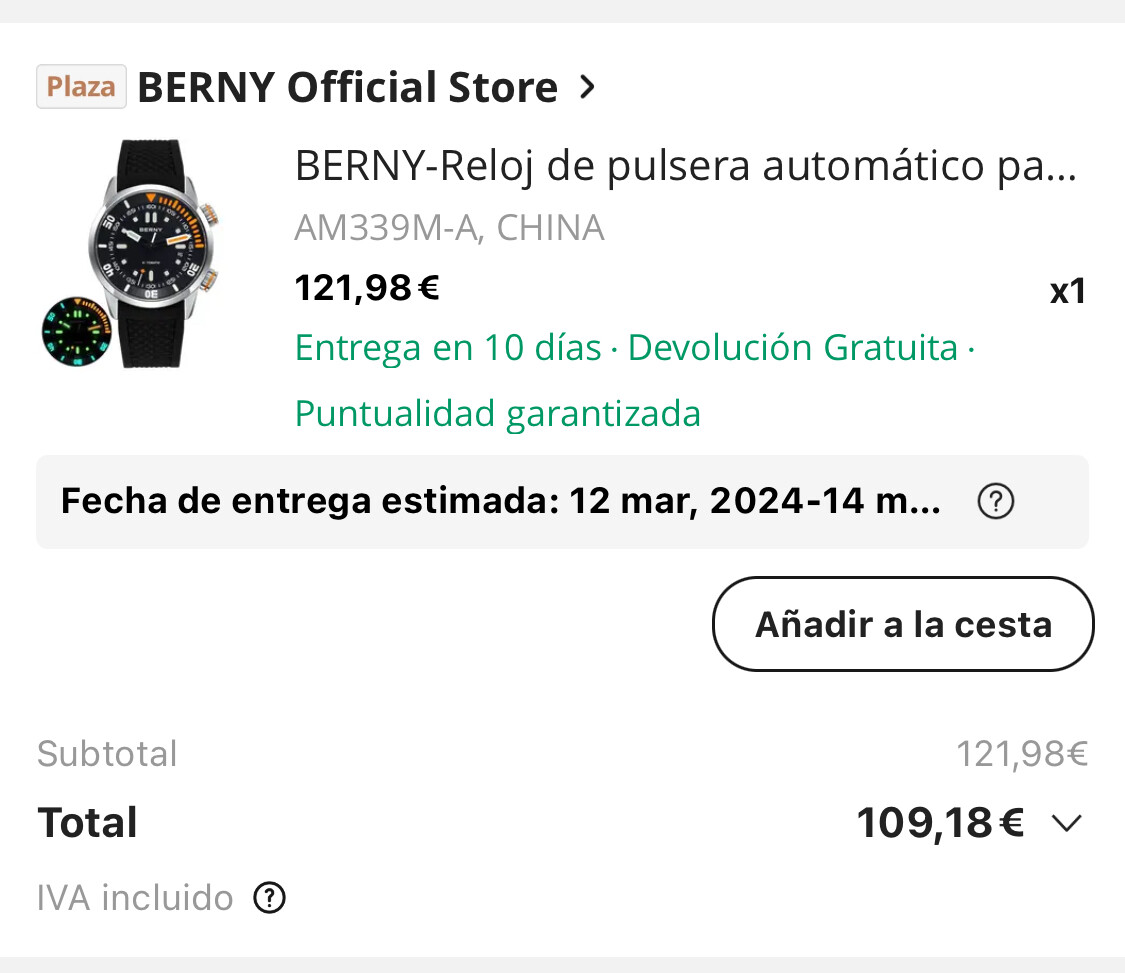
Task: Select the AM339M-A, CHINA variant text
Action: 449,229
